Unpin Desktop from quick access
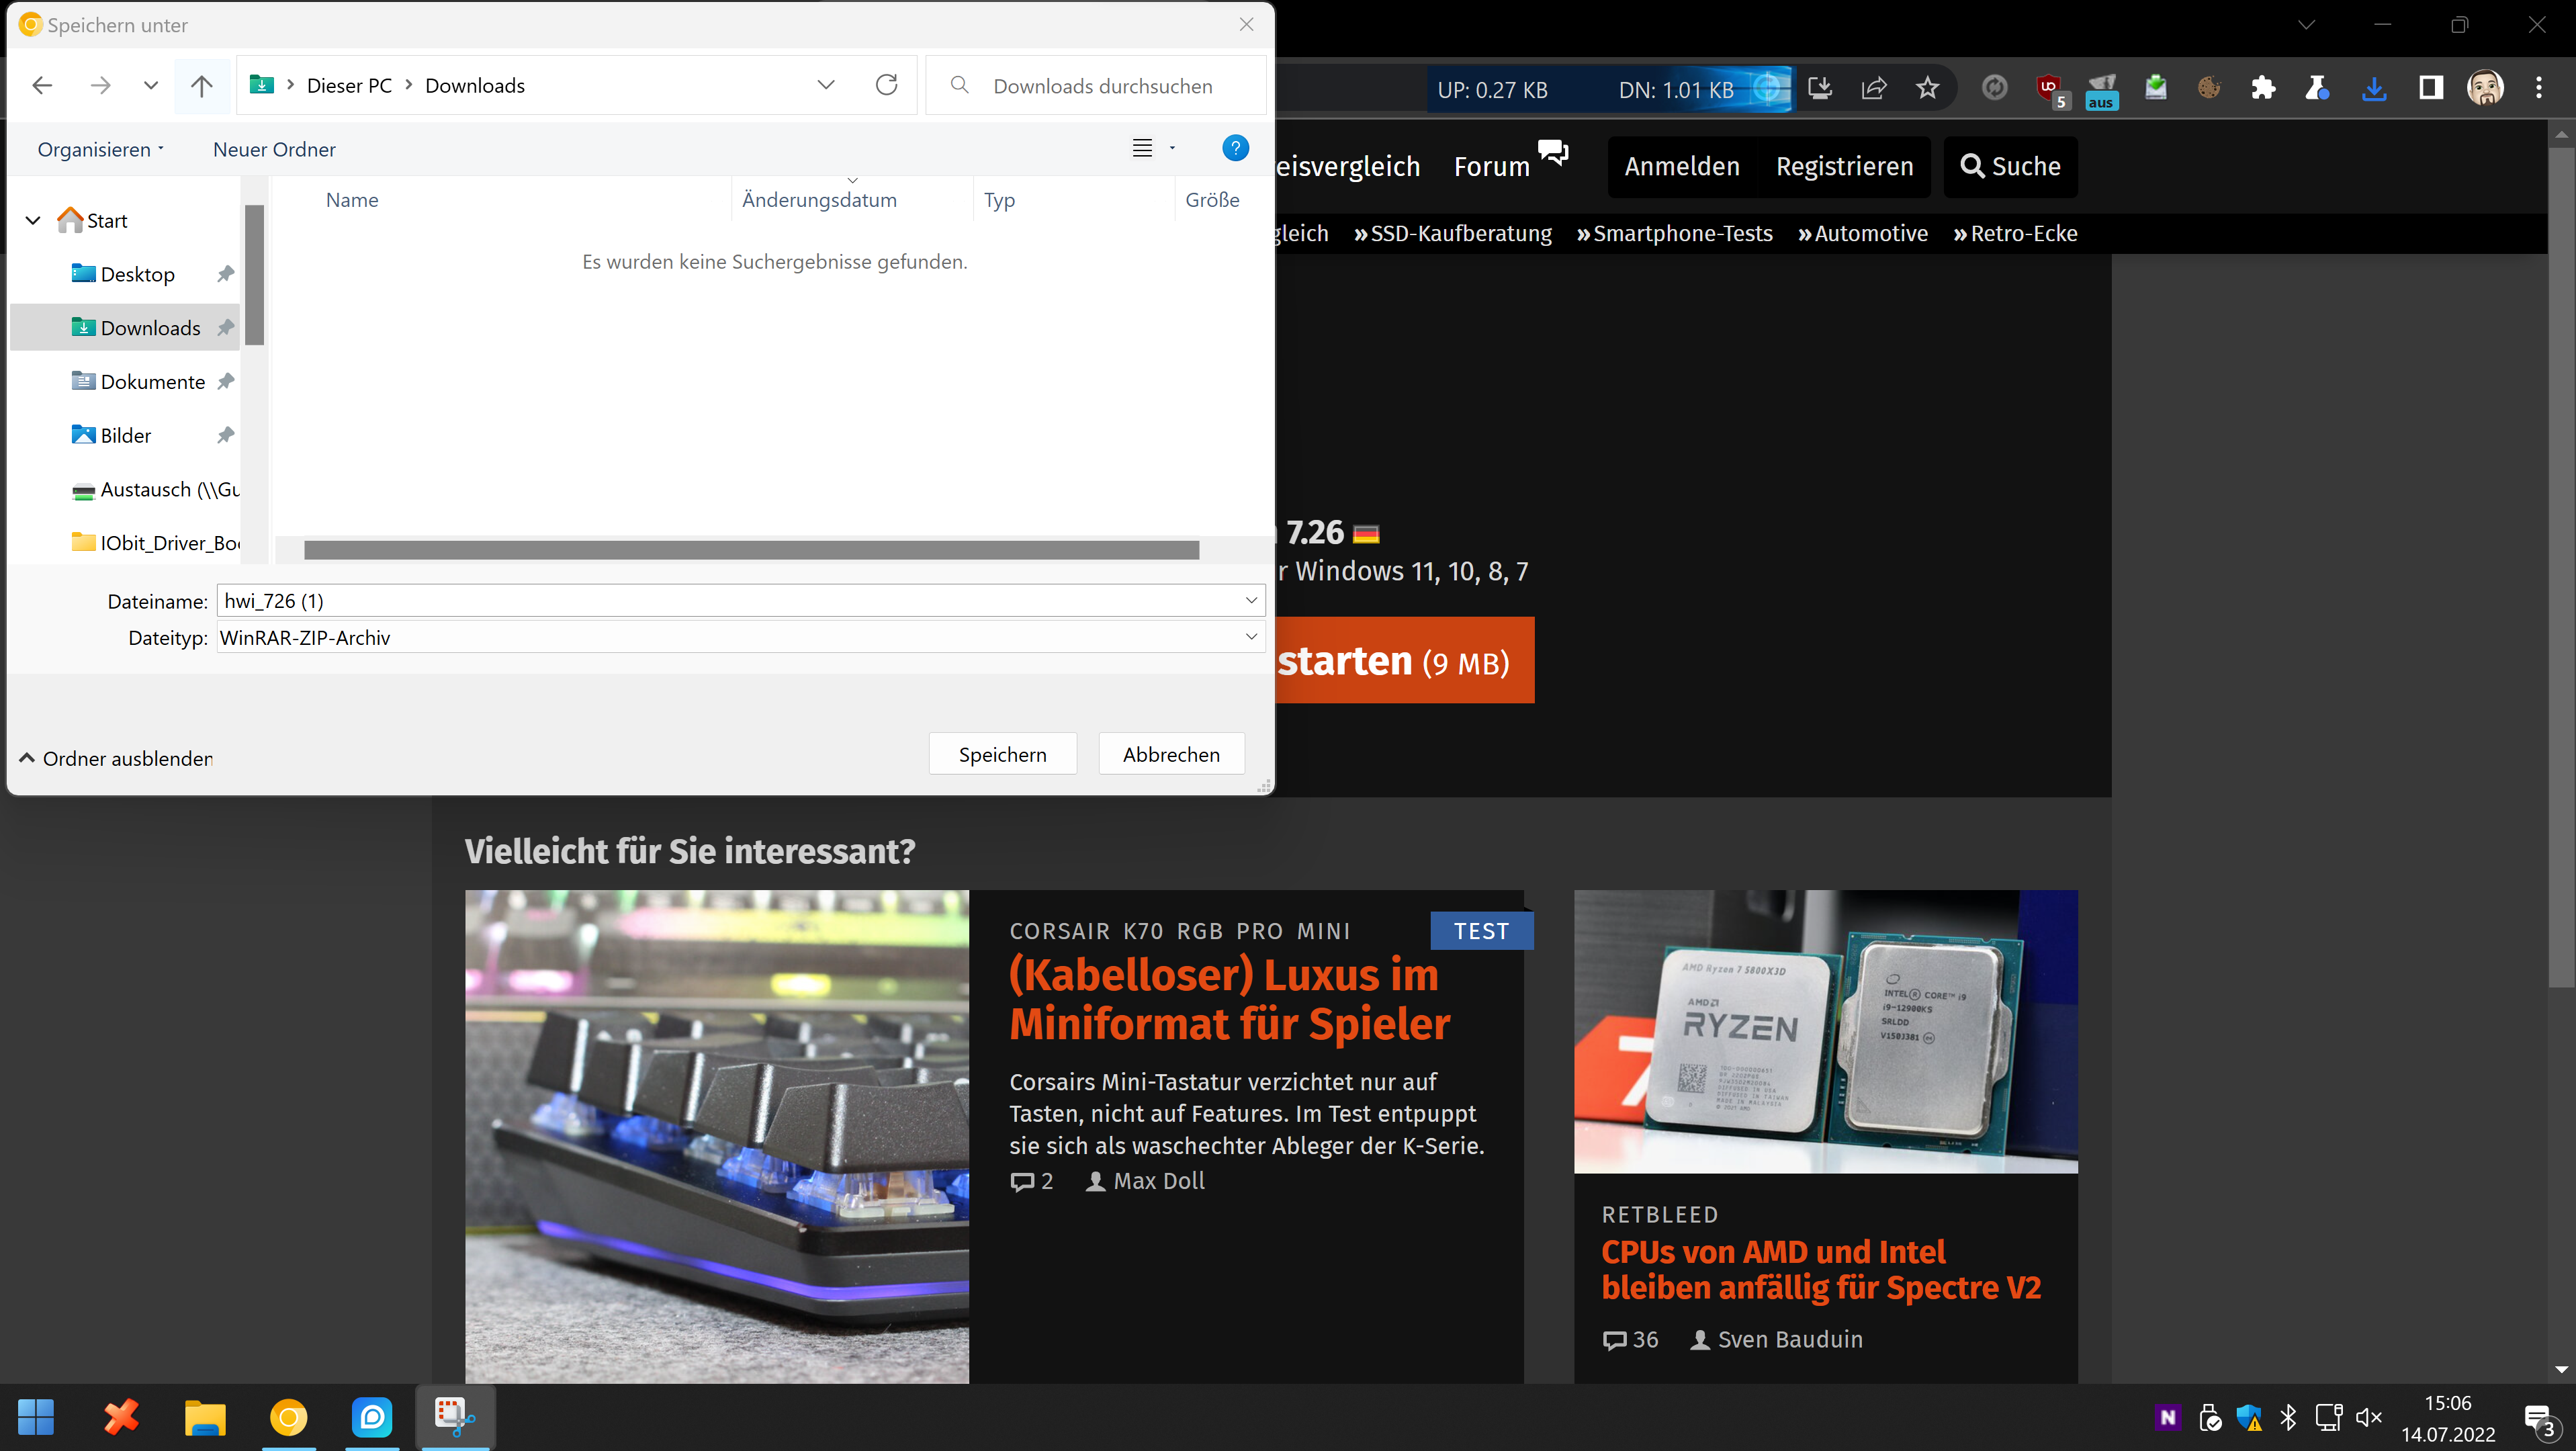The width and height of the screenshot is (2576, 1451). pos(225,274)
